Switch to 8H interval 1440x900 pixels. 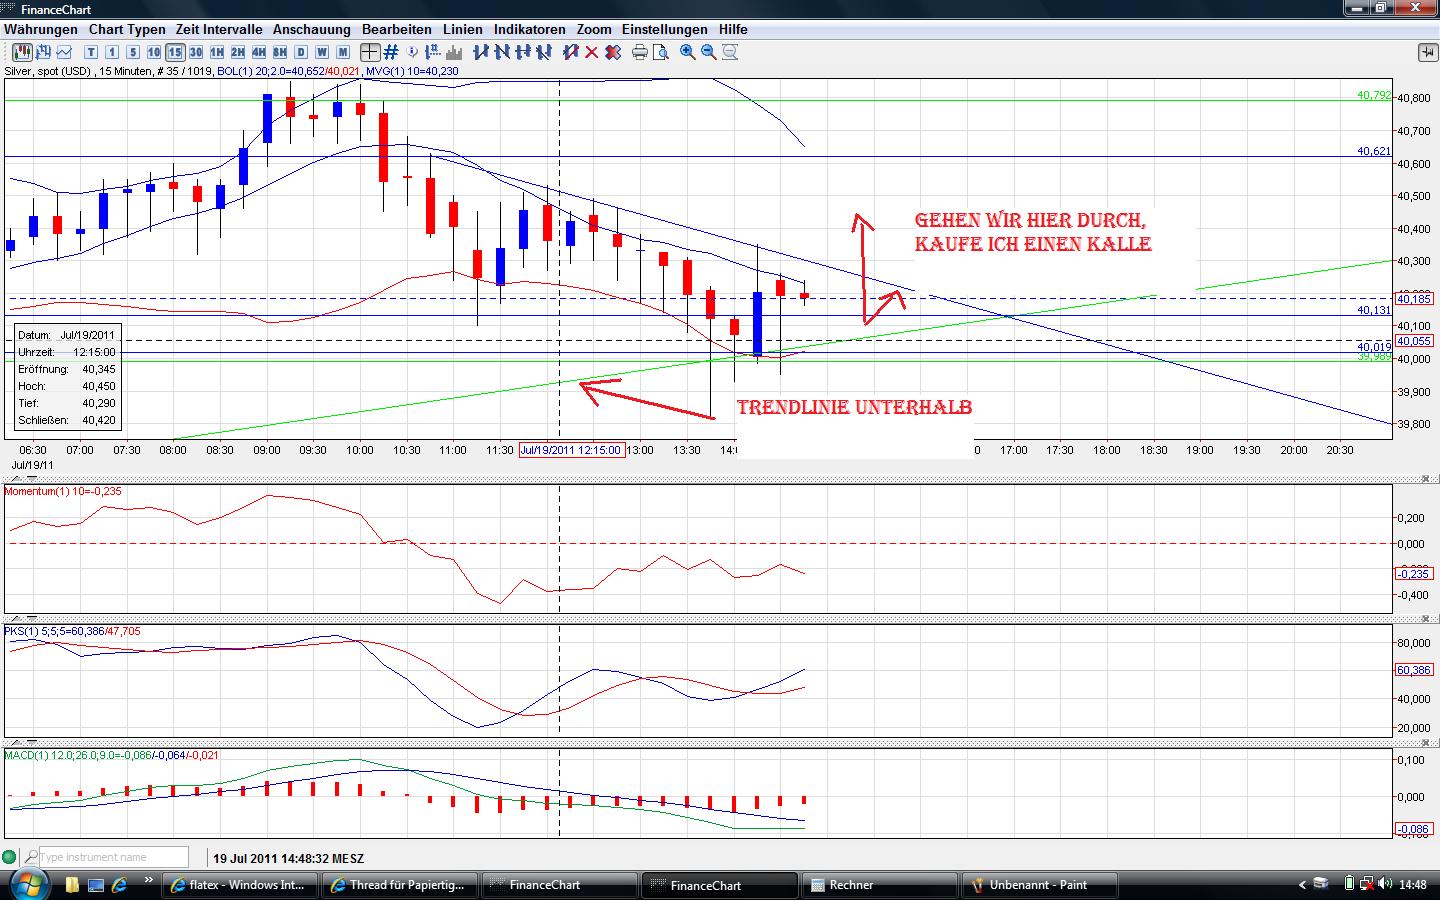(280, 52)
